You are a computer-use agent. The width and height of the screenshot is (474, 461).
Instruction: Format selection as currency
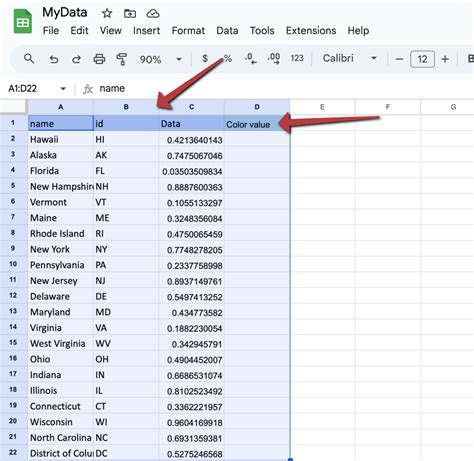point(205,59)
